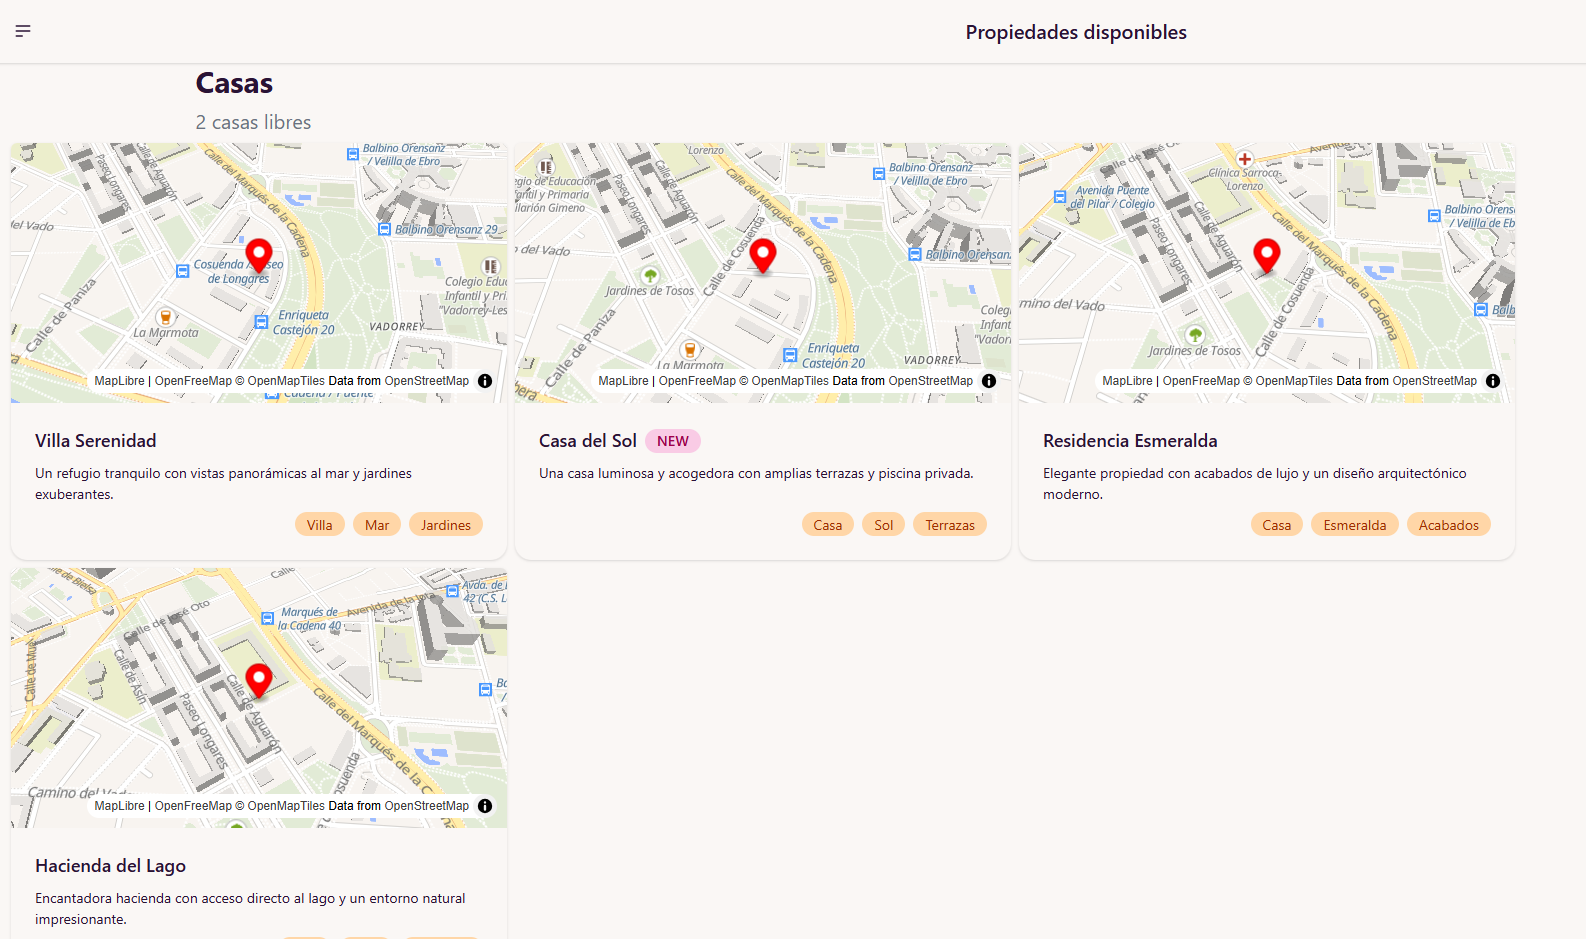Image resolution: width=1586 pixels, height=939 pixels.
Task: Click the red map pin on Villa Serenidad map
Action: coord(259,255)
